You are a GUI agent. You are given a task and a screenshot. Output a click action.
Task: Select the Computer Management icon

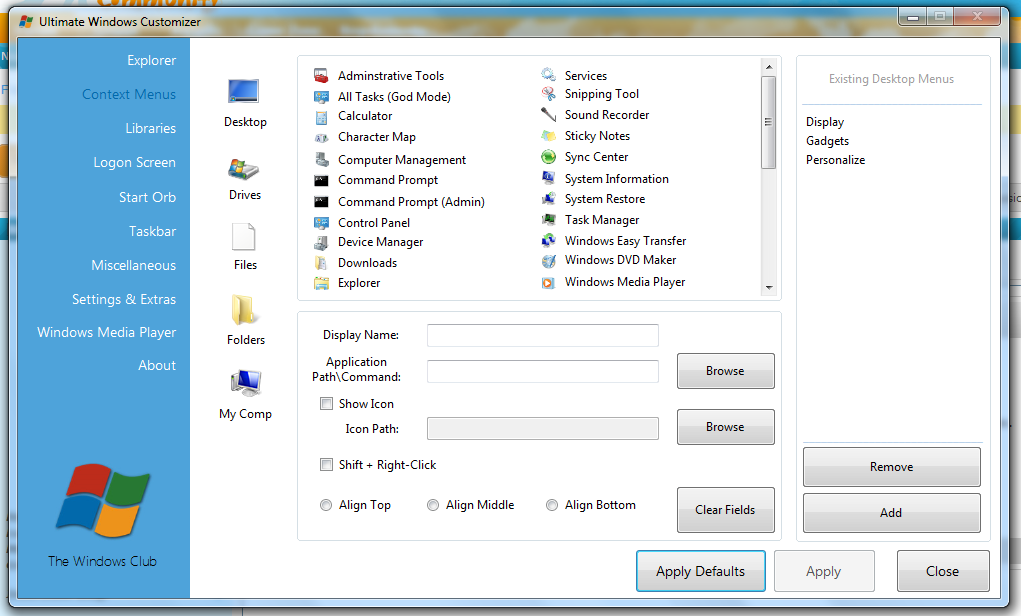click(x=321, y=160)
